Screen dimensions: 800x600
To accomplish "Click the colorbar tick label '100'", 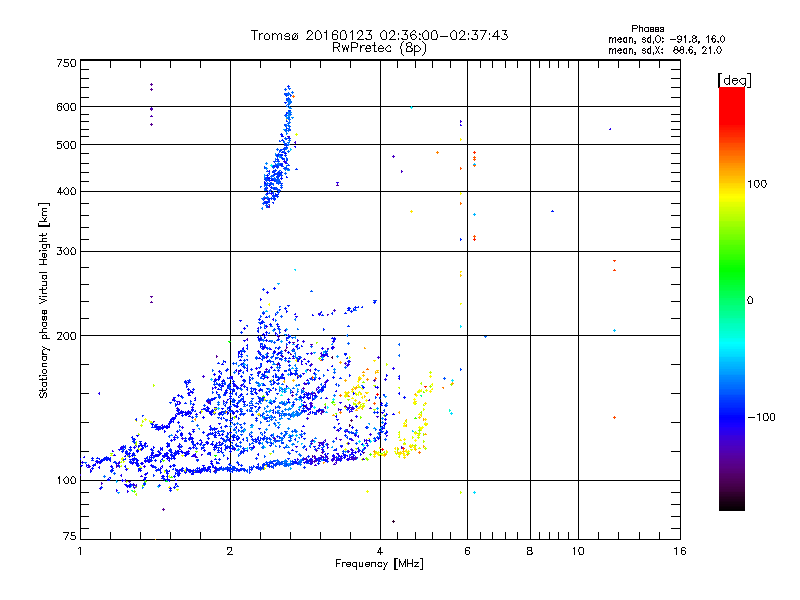I will pos(757,184).
